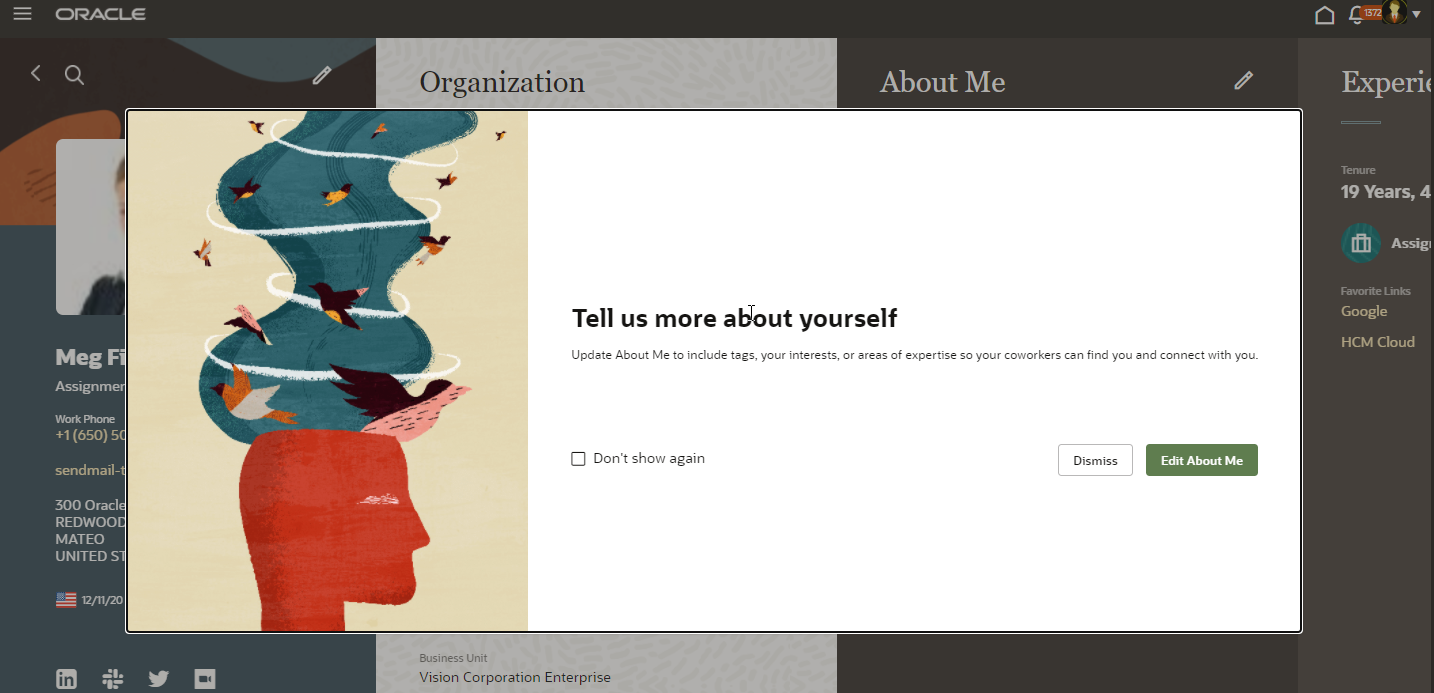Viewport: 1434px width, 693px height.
Task: Open the Google favorite link
Action: [1364, 311]
